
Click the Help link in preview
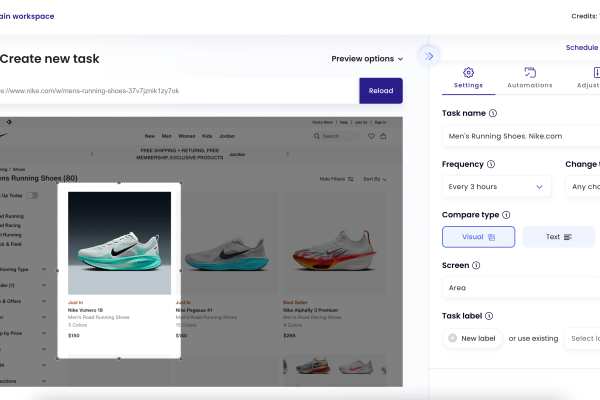click(x=344, y=122)
